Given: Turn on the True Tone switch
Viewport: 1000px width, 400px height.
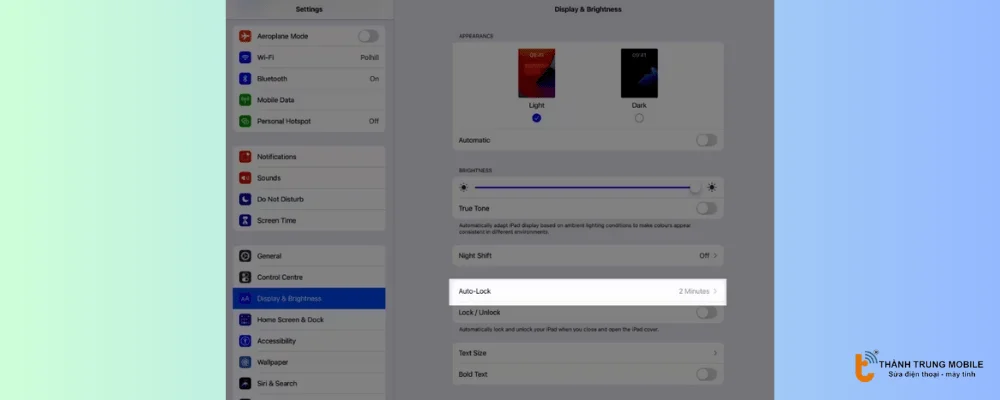Looking at the screenshot, I should [x=706, y=208].
